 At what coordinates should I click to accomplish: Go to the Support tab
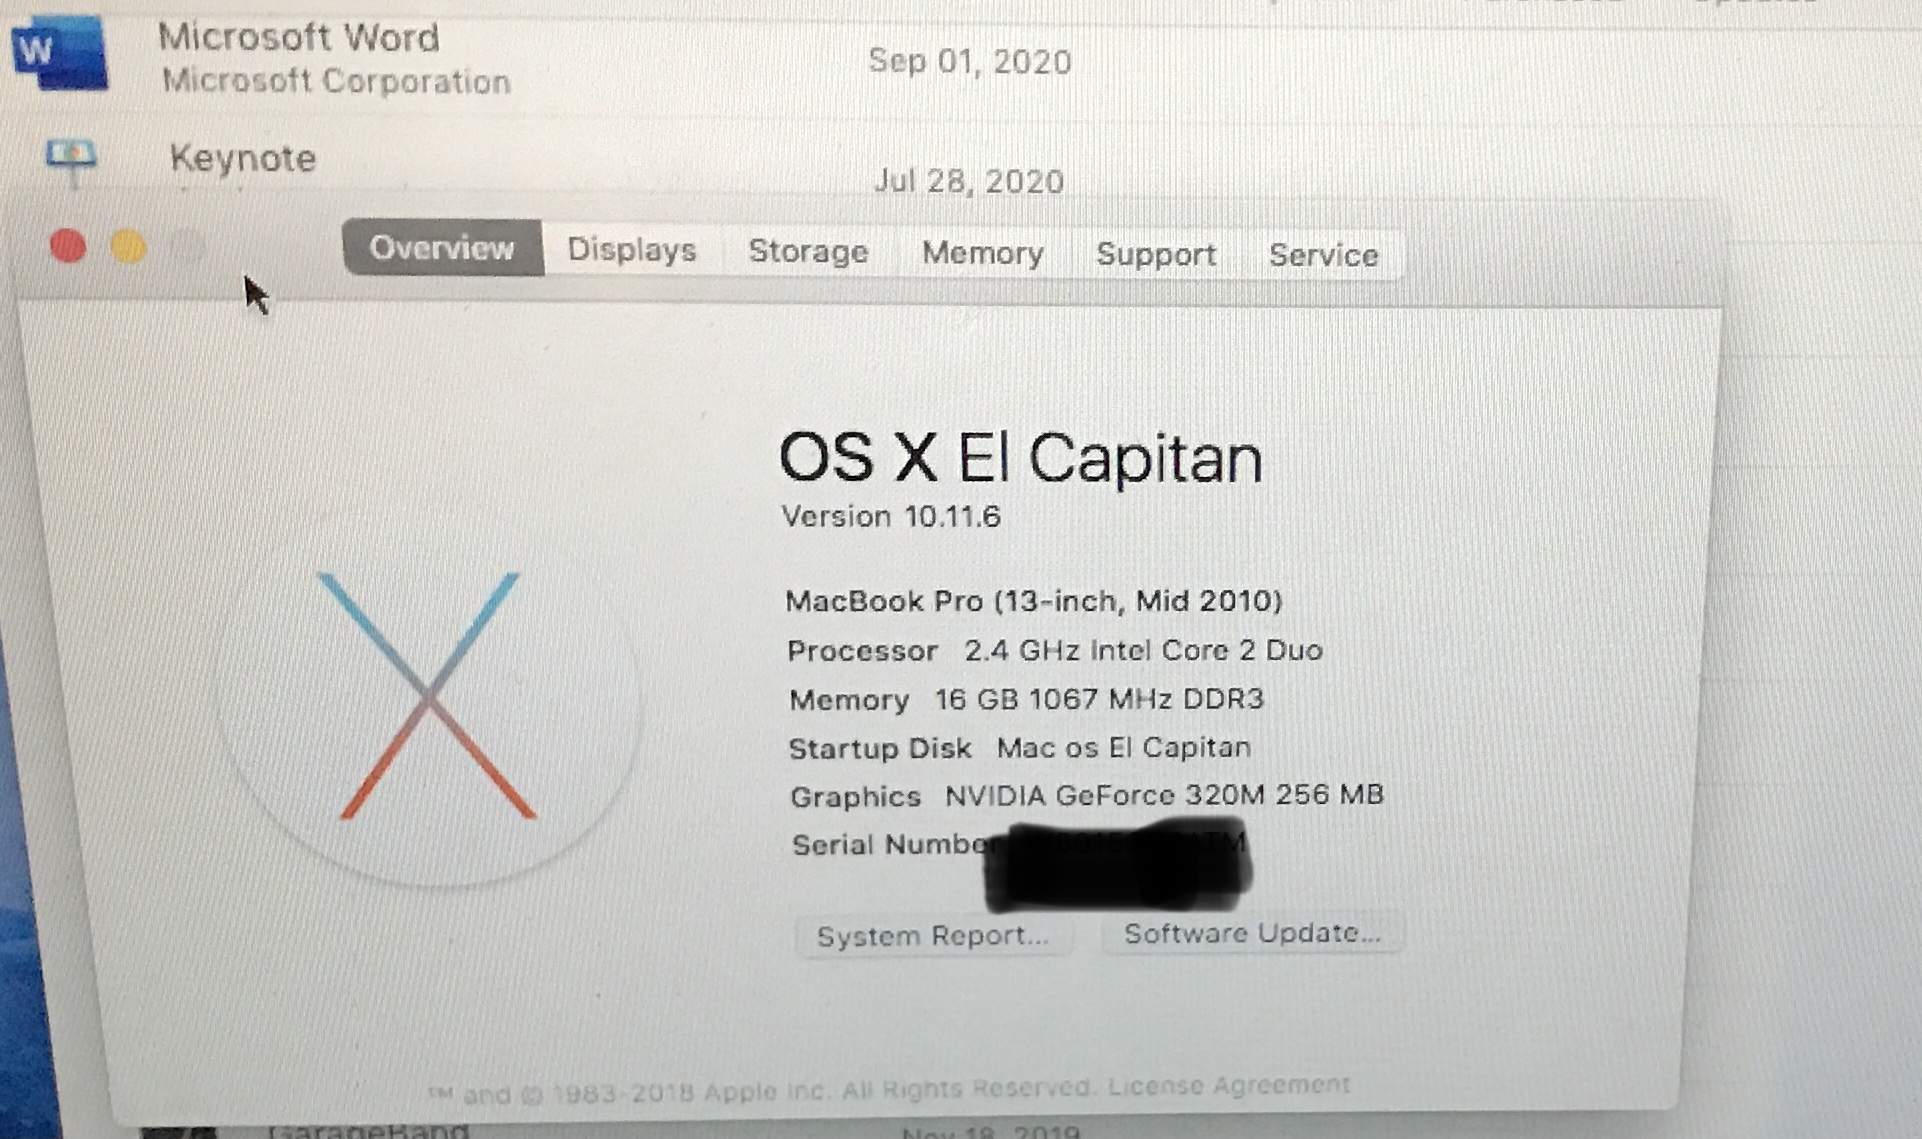click(1156, 255)
